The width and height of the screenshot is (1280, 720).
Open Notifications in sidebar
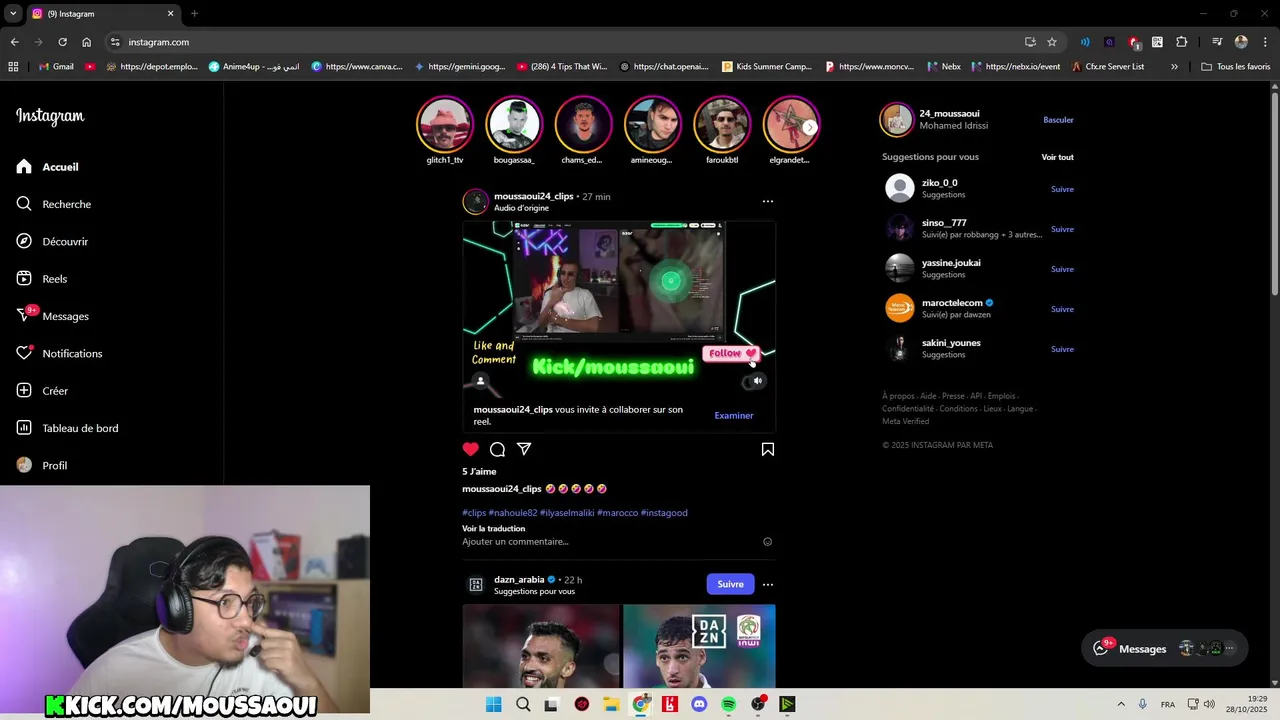(x=59, y=353)
